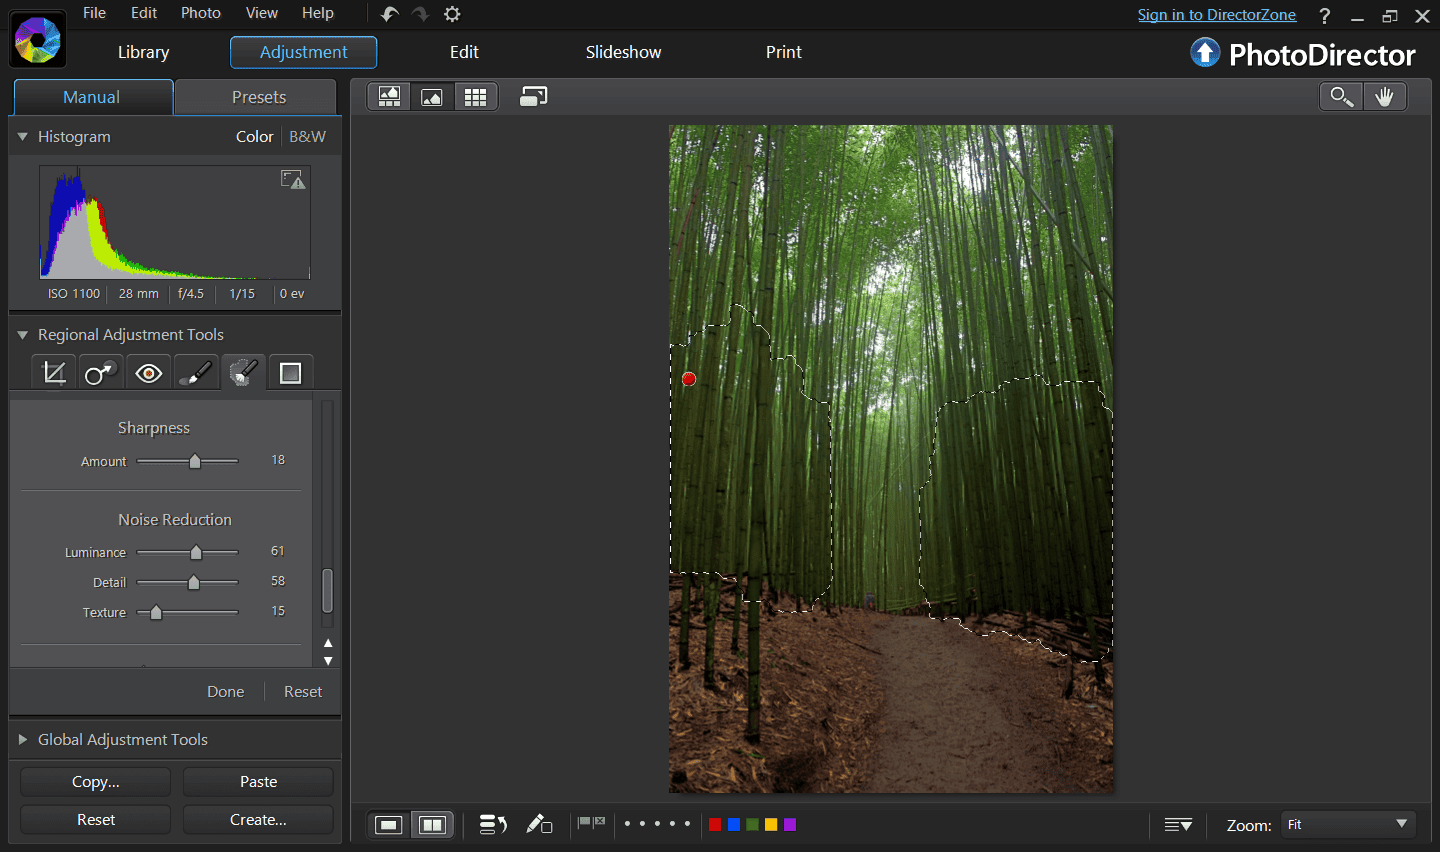This screenshot has width=1440, height=852.
Task: Select the Manual tab
Action: click(92, 97)
